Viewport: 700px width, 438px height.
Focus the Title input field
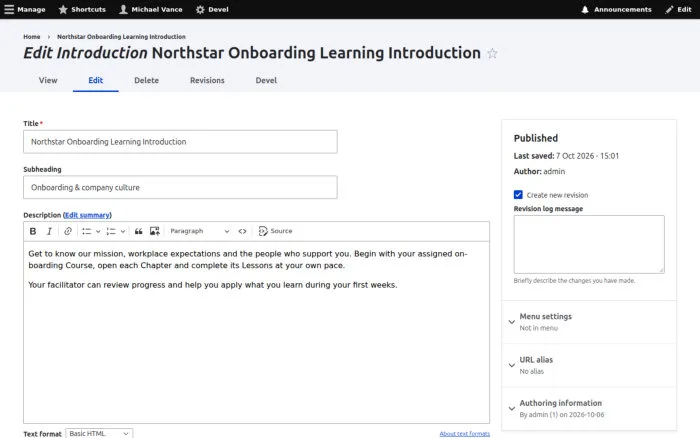[x=180, y=142]
